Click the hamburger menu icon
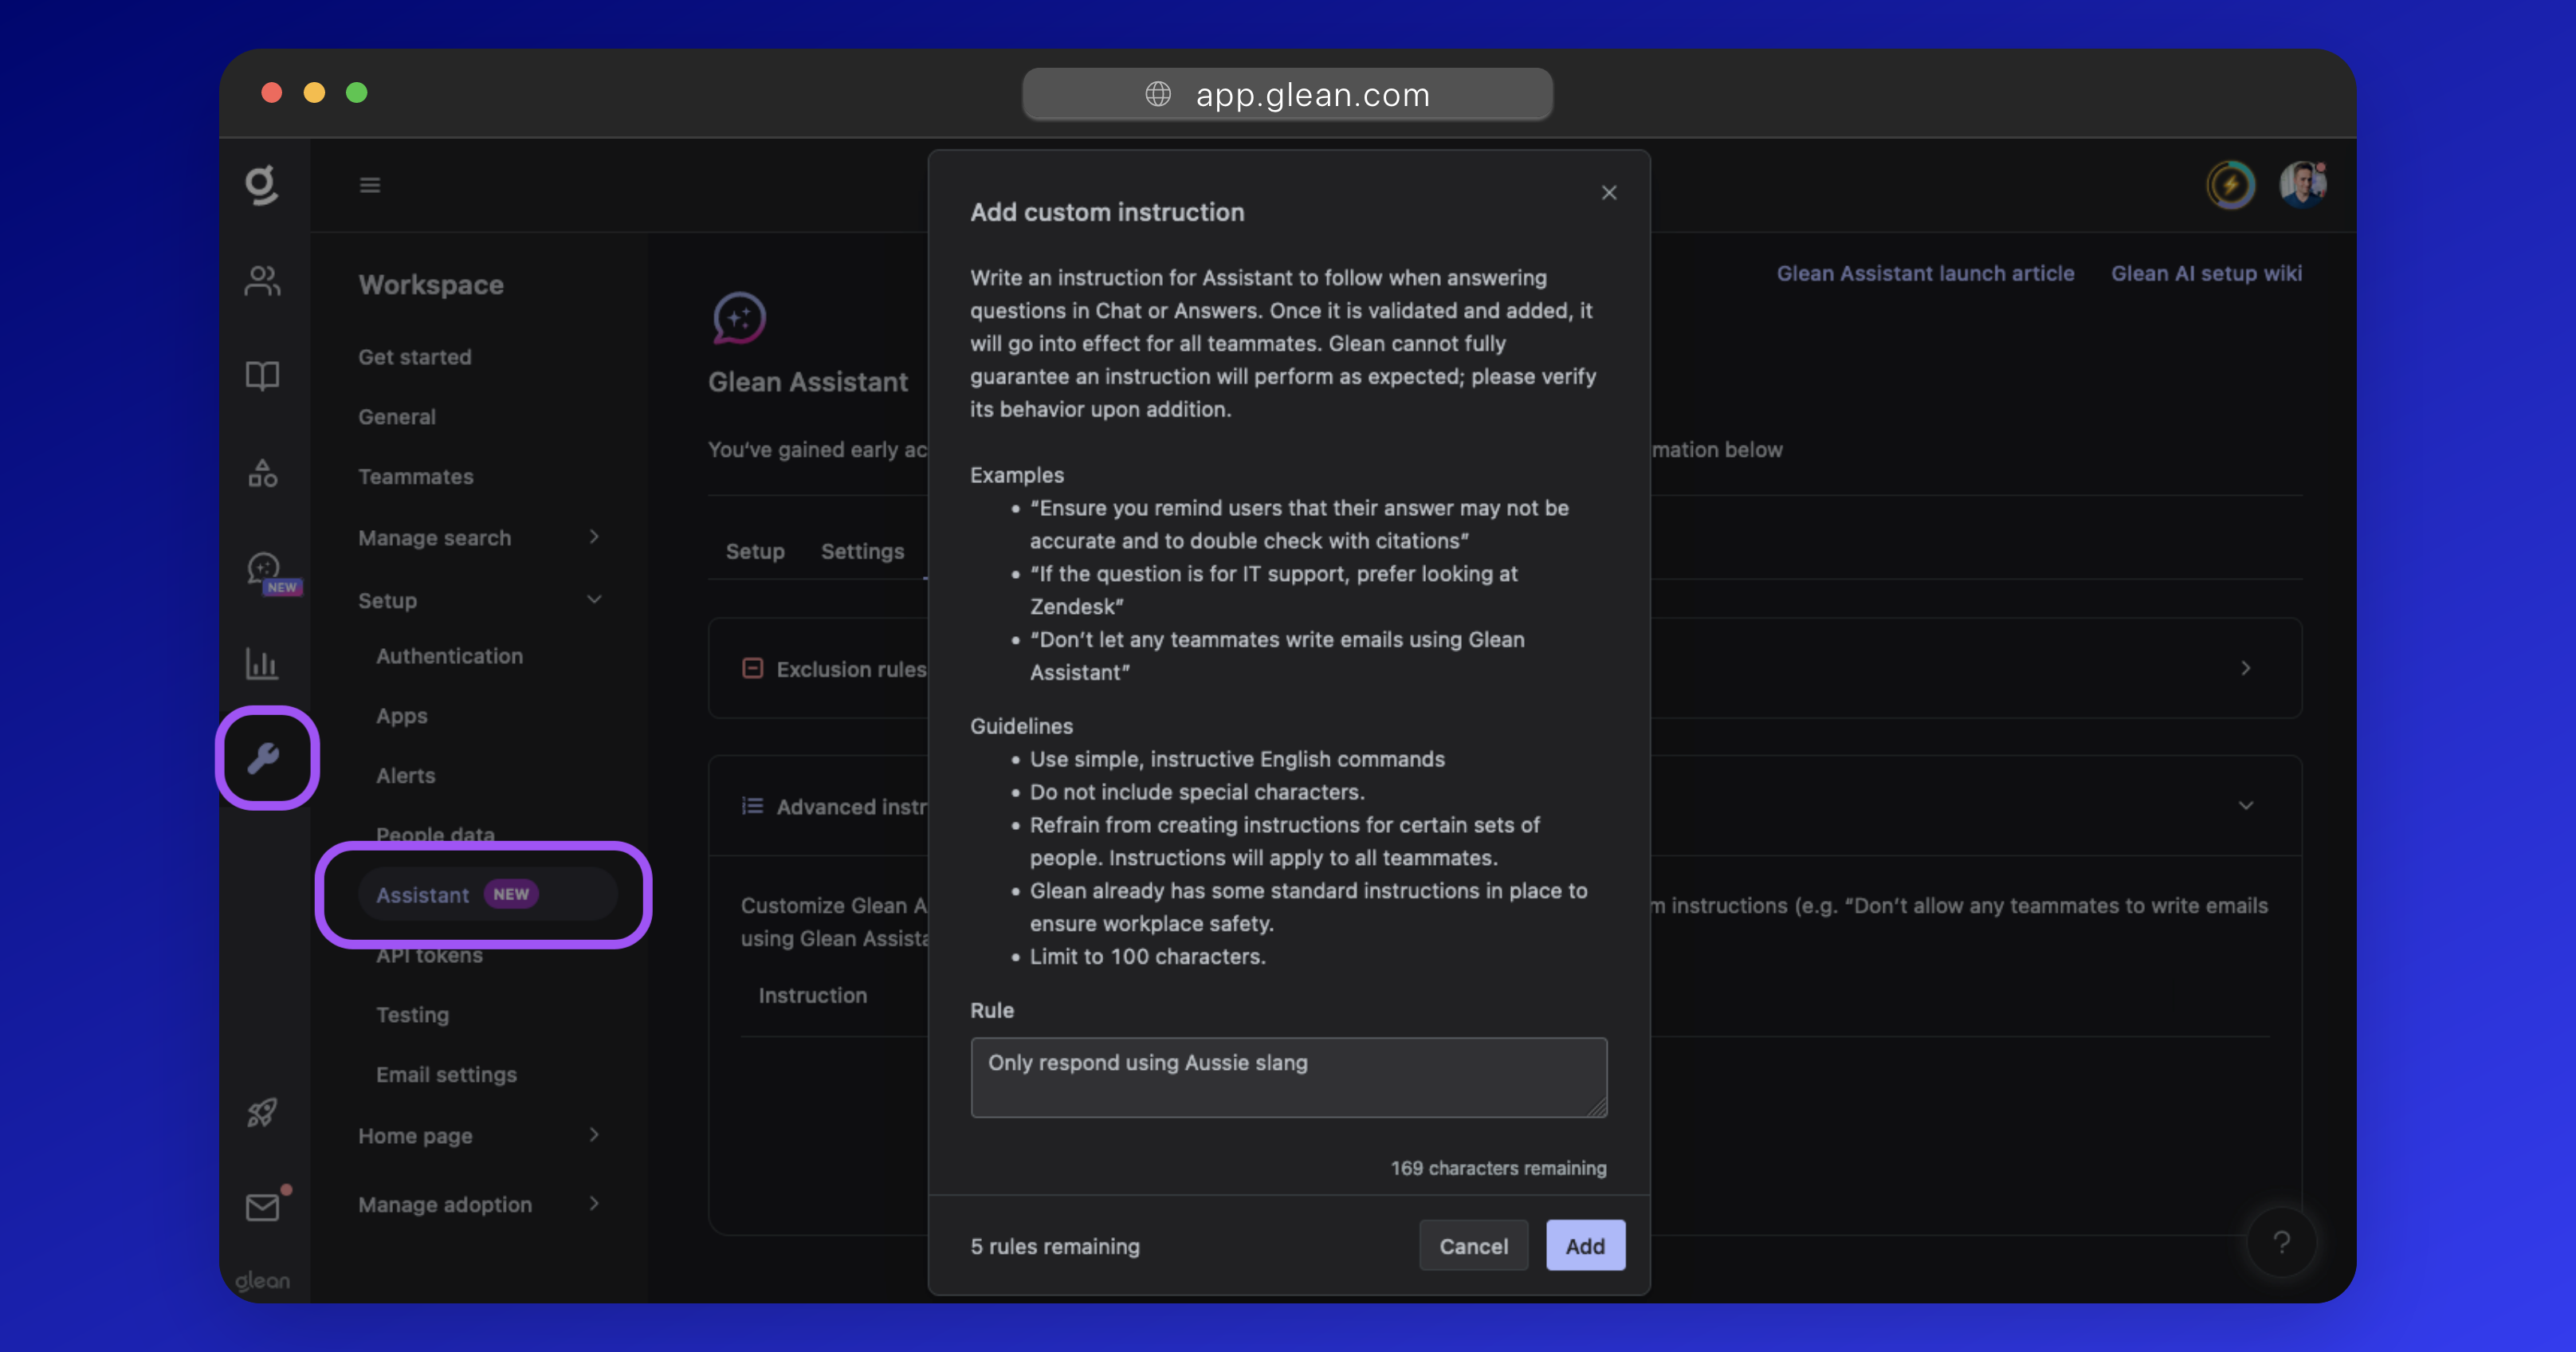This screenshot has width=2576, height=1352. (x=370, y=185)
